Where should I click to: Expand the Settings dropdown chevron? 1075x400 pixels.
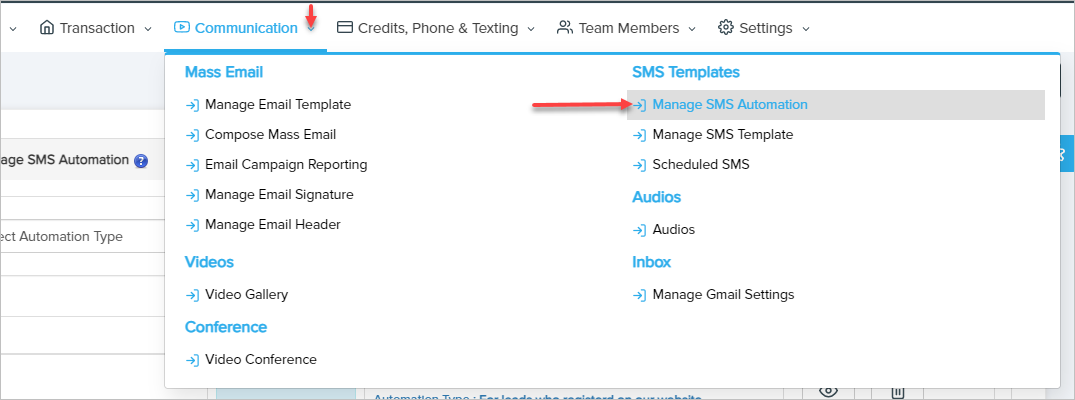click(x=806, y=29)
